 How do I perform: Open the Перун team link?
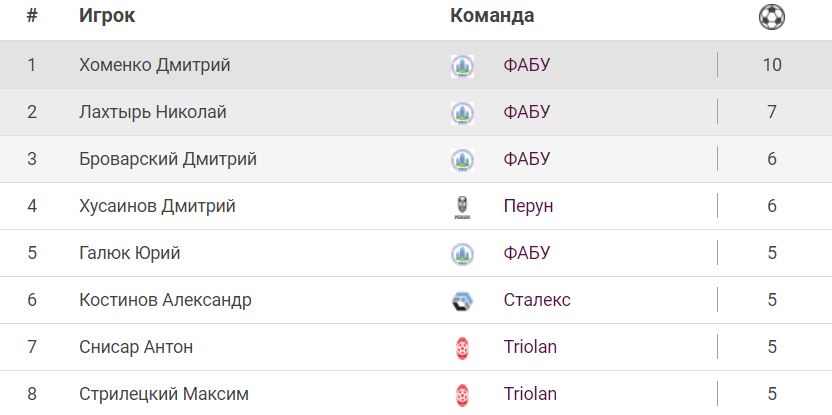[x=528, y=207]
